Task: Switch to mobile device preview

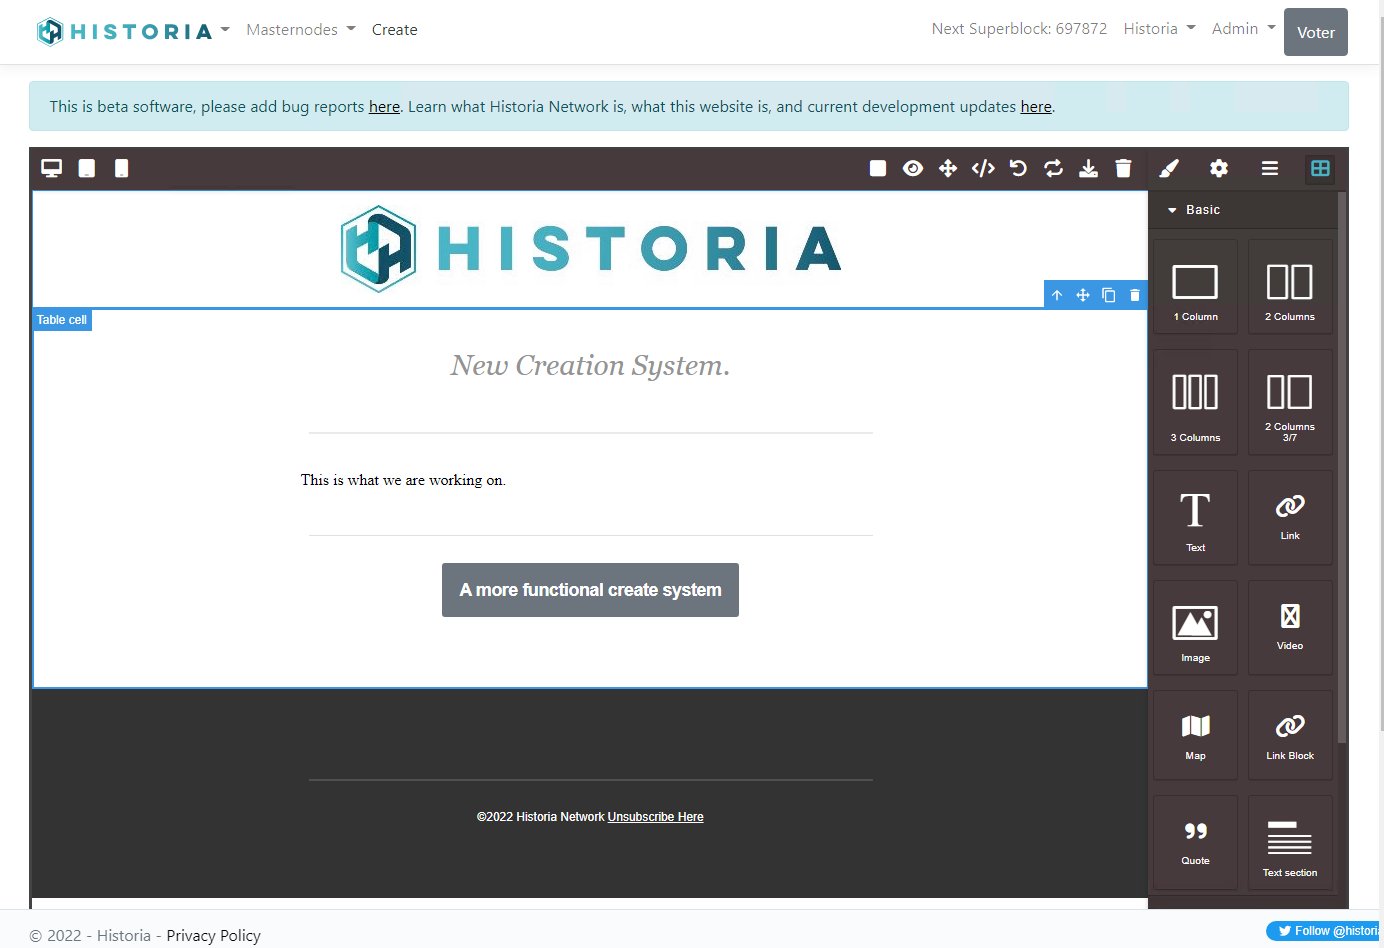Action: coord(121,168)
